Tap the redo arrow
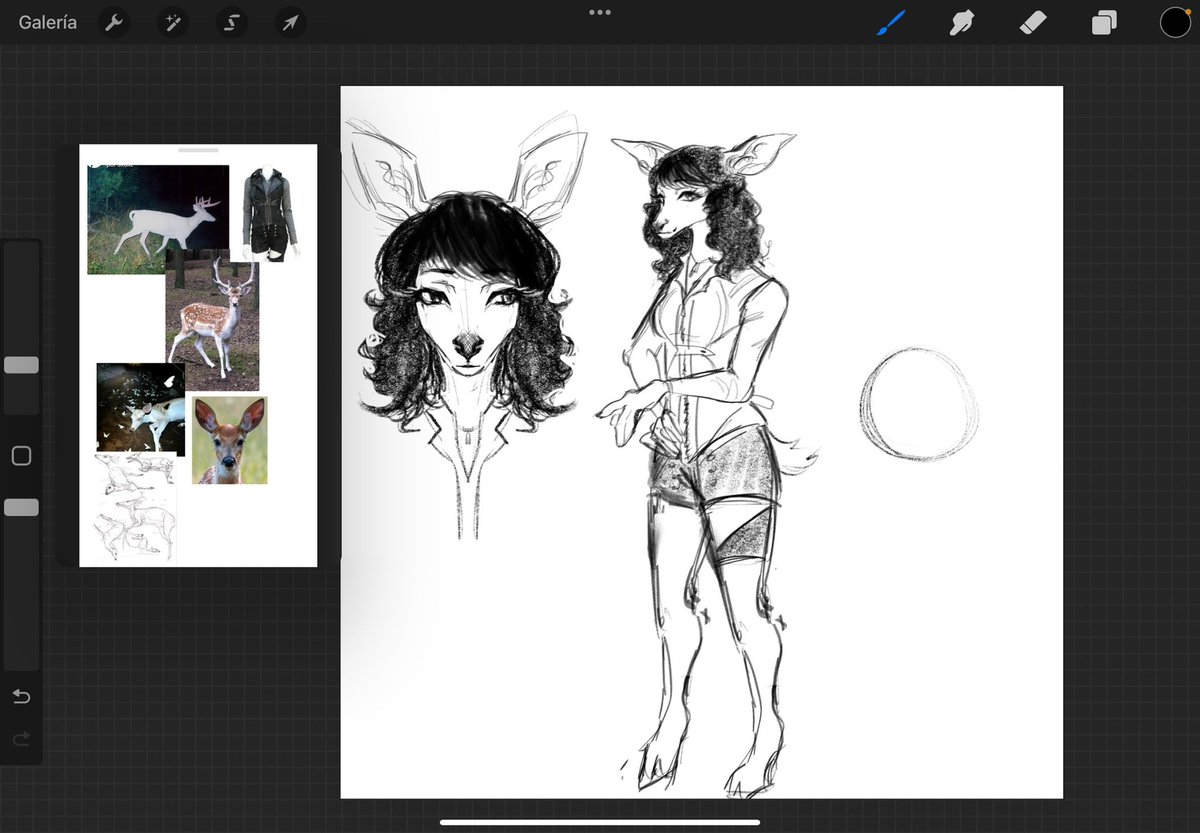 [x=21, y=740]
